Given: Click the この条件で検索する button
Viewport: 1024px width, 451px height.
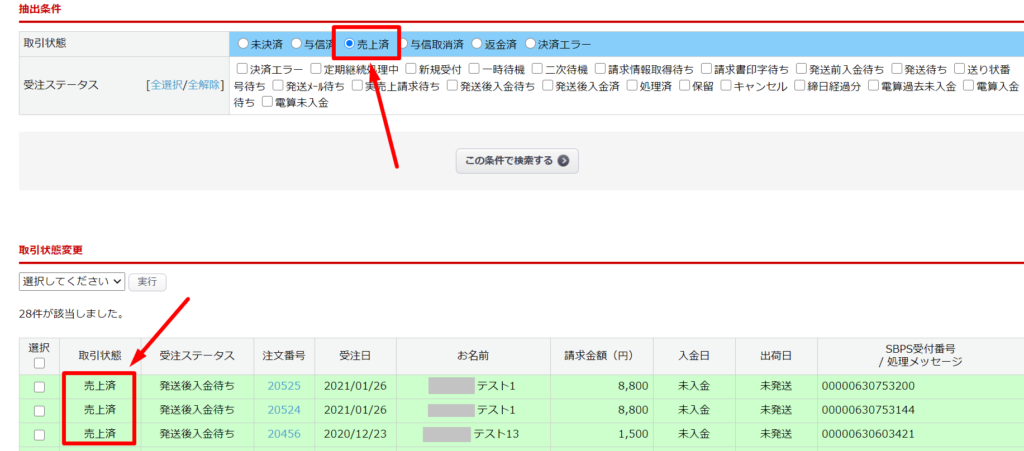Looking at the screenshot, I should point(517,161).
